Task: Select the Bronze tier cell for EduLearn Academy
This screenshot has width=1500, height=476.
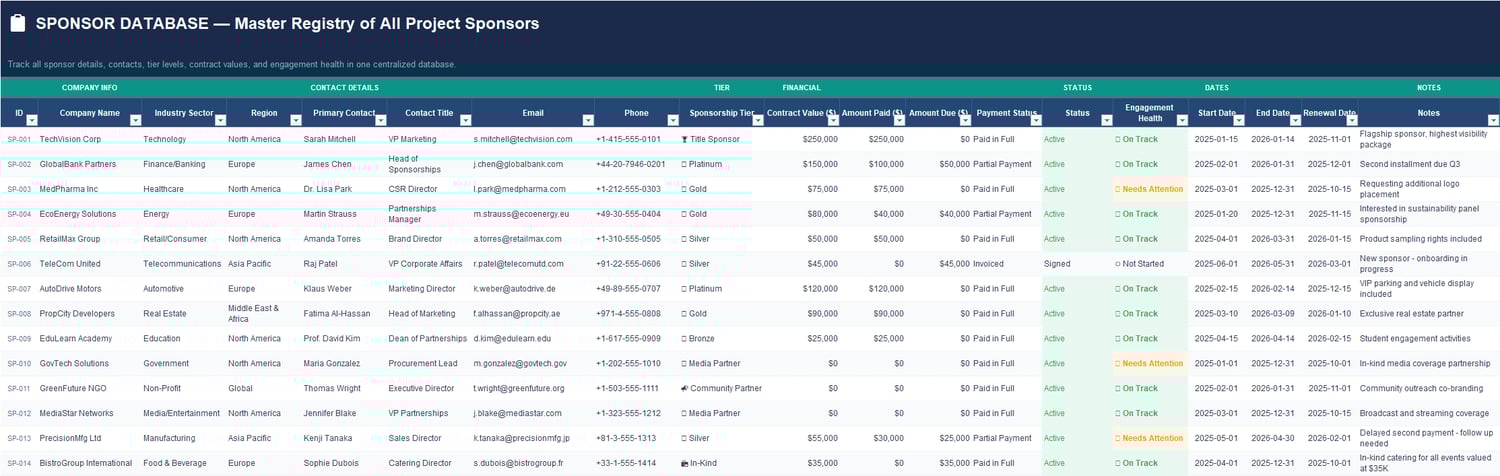Action: pyautogui.click(x=721, y=339)
